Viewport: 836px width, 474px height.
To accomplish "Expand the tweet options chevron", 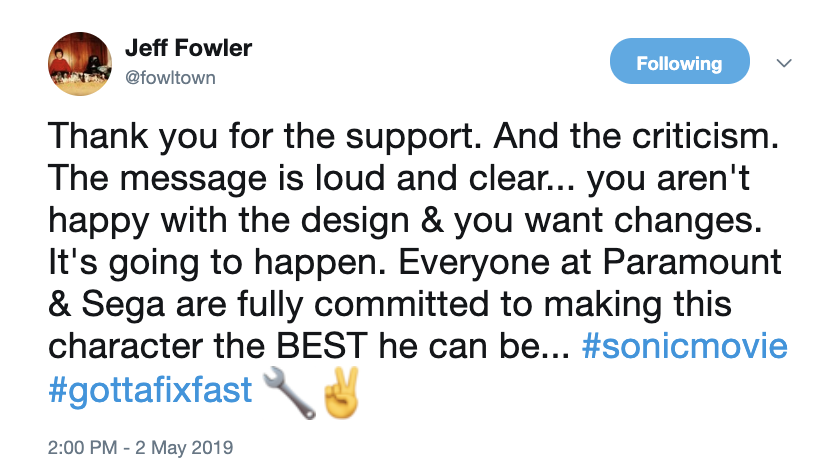I will click(x=784, y=63).
